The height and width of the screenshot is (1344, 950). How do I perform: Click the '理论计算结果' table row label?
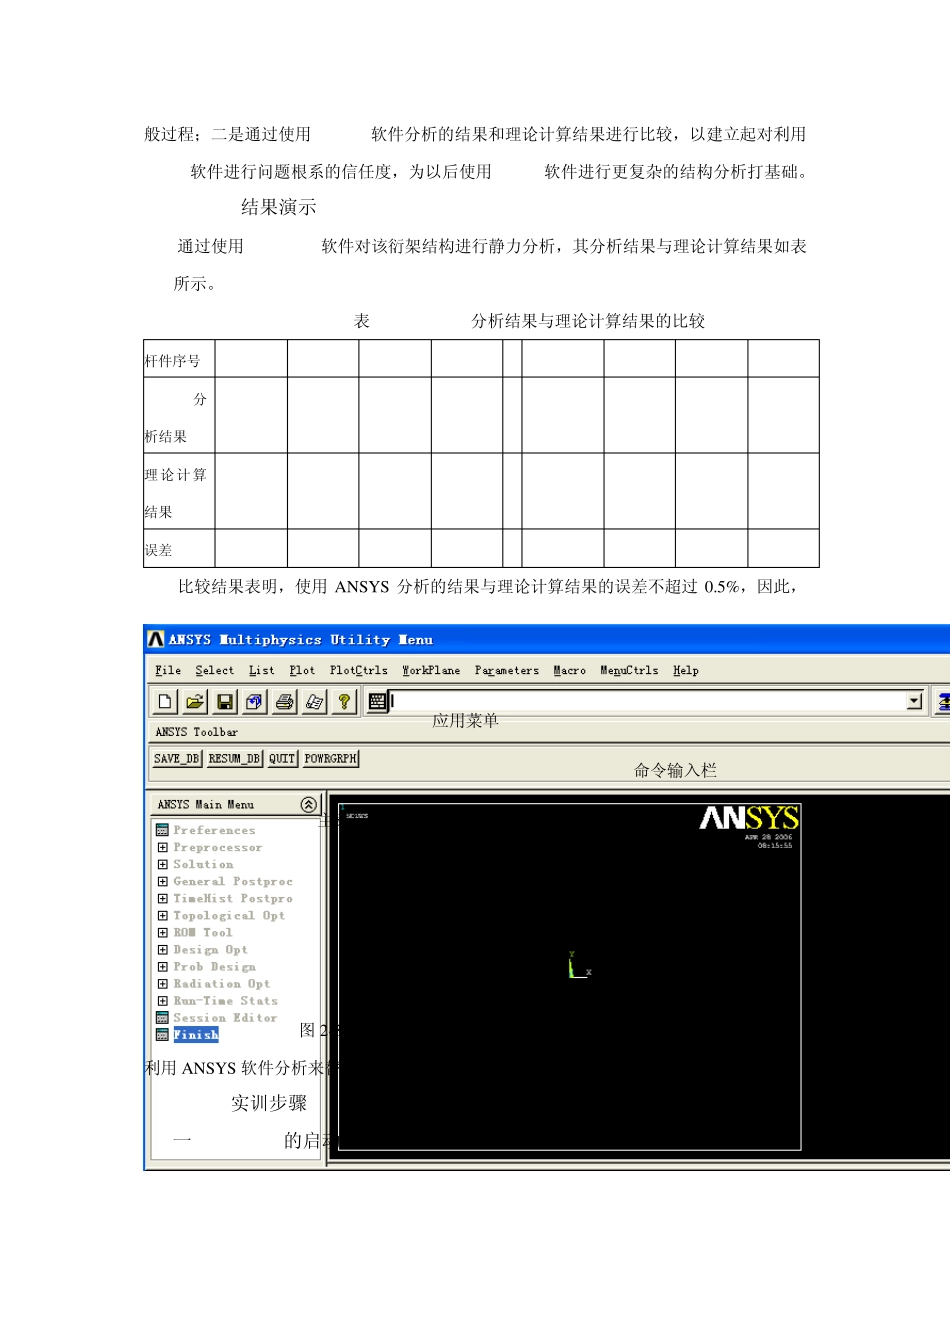(x=175, y=493)
